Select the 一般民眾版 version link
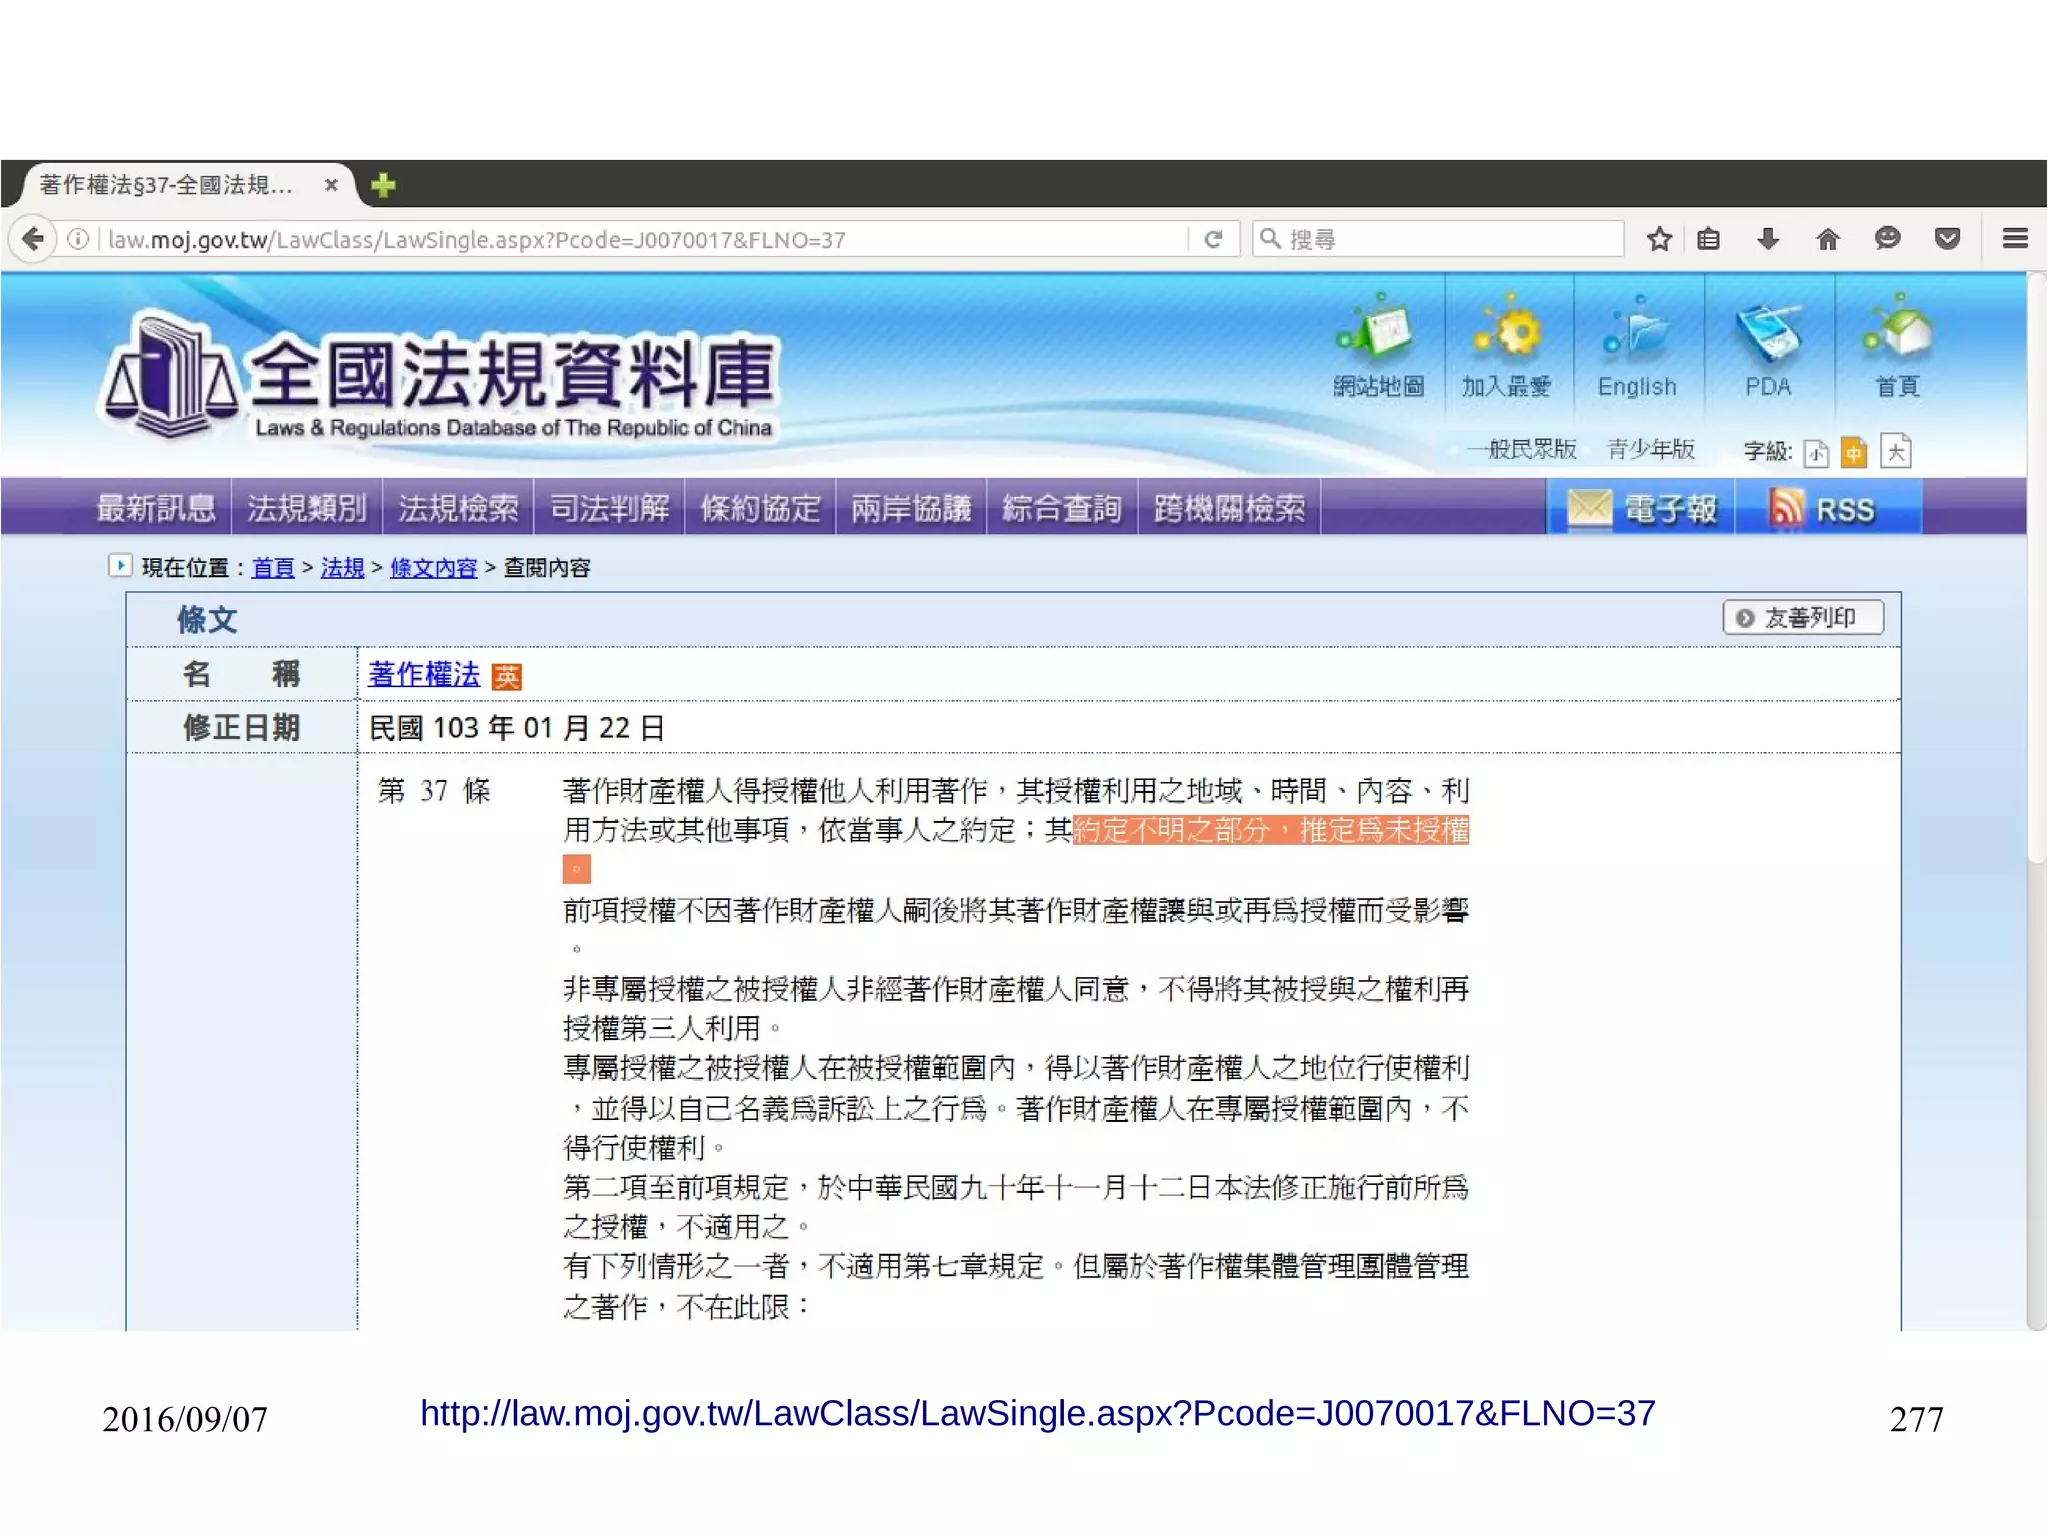The image size is (2048, 1535). pos(1521,449)
